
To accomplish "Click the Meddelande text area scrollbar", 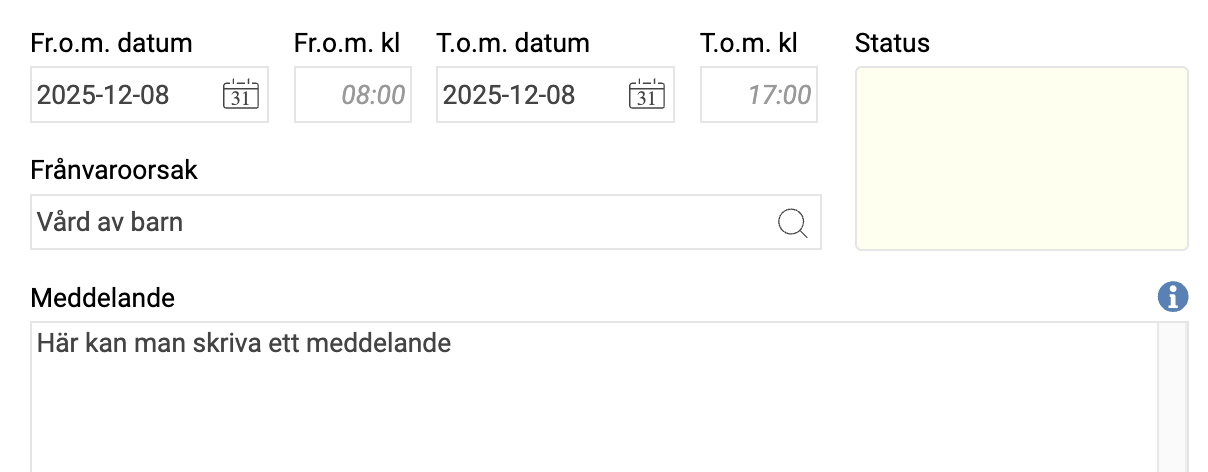I will 1172,400.
